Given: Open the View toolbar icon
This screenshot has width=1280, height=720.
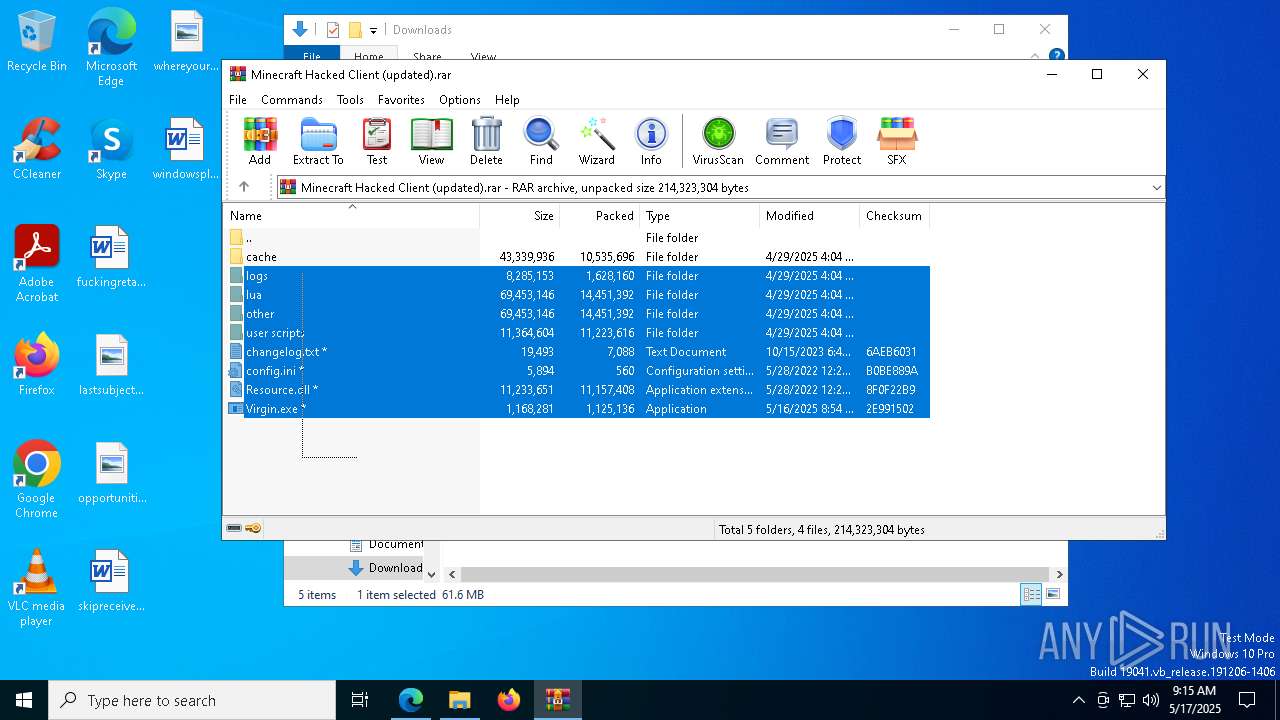Looking at the screenshot, I should 431,141.
